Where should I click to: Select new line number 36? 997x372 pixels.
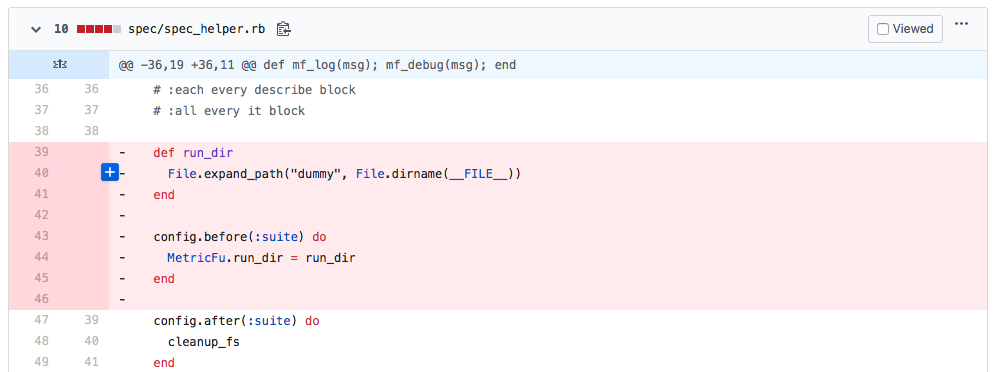[x=92, y=90]
